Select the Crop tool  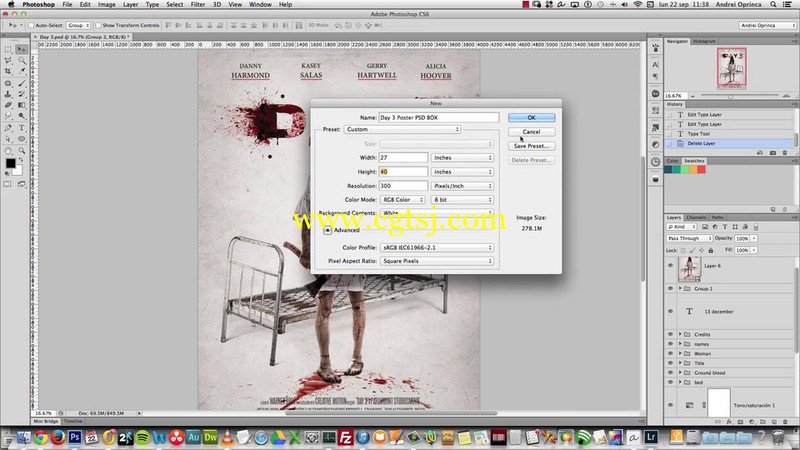point(8,71)
